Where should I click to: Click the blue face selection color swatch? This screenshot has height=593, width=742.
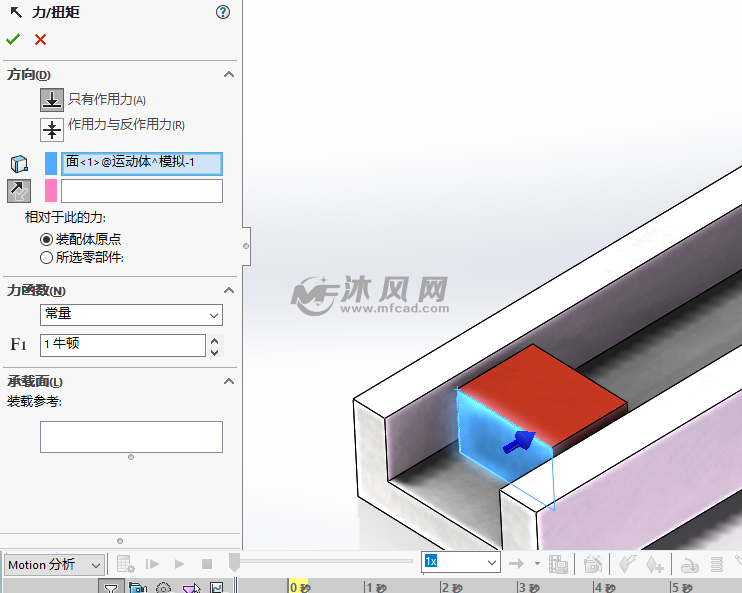tap(51, 164)
